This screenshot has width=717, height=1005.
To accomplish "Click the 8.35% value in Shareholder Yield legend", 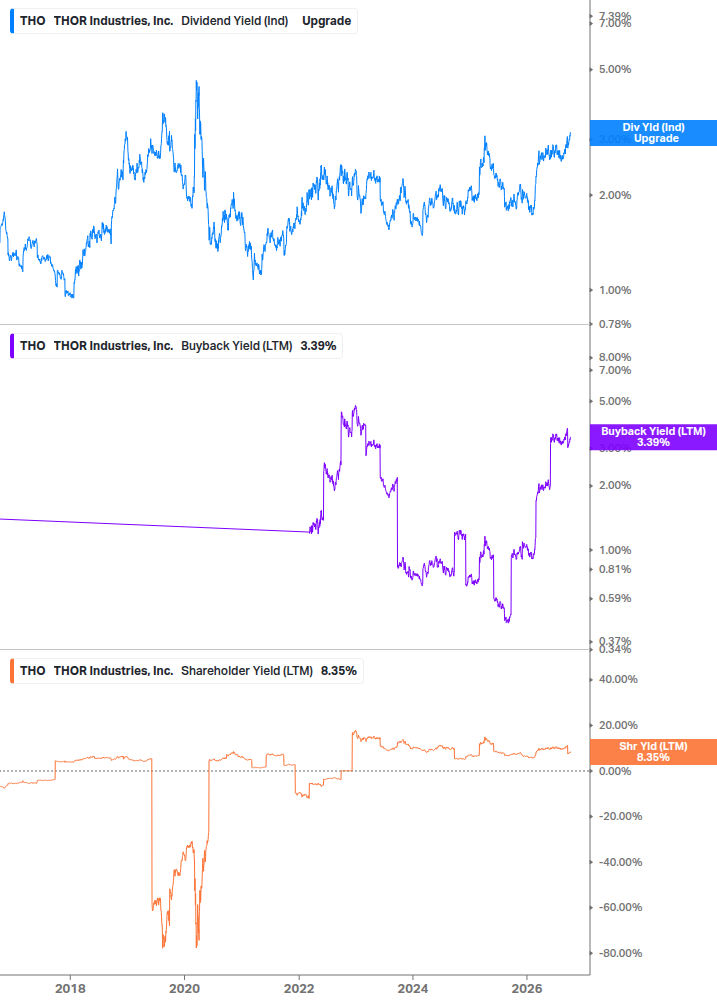I will pyautogui.click(x=339, y=671).
